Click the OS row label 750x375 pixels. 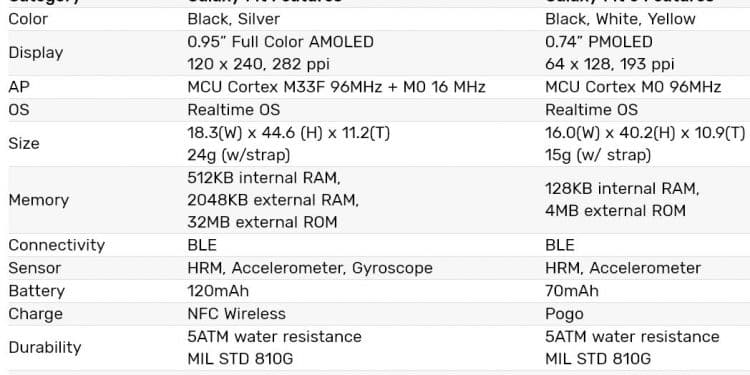click(19, 110)
